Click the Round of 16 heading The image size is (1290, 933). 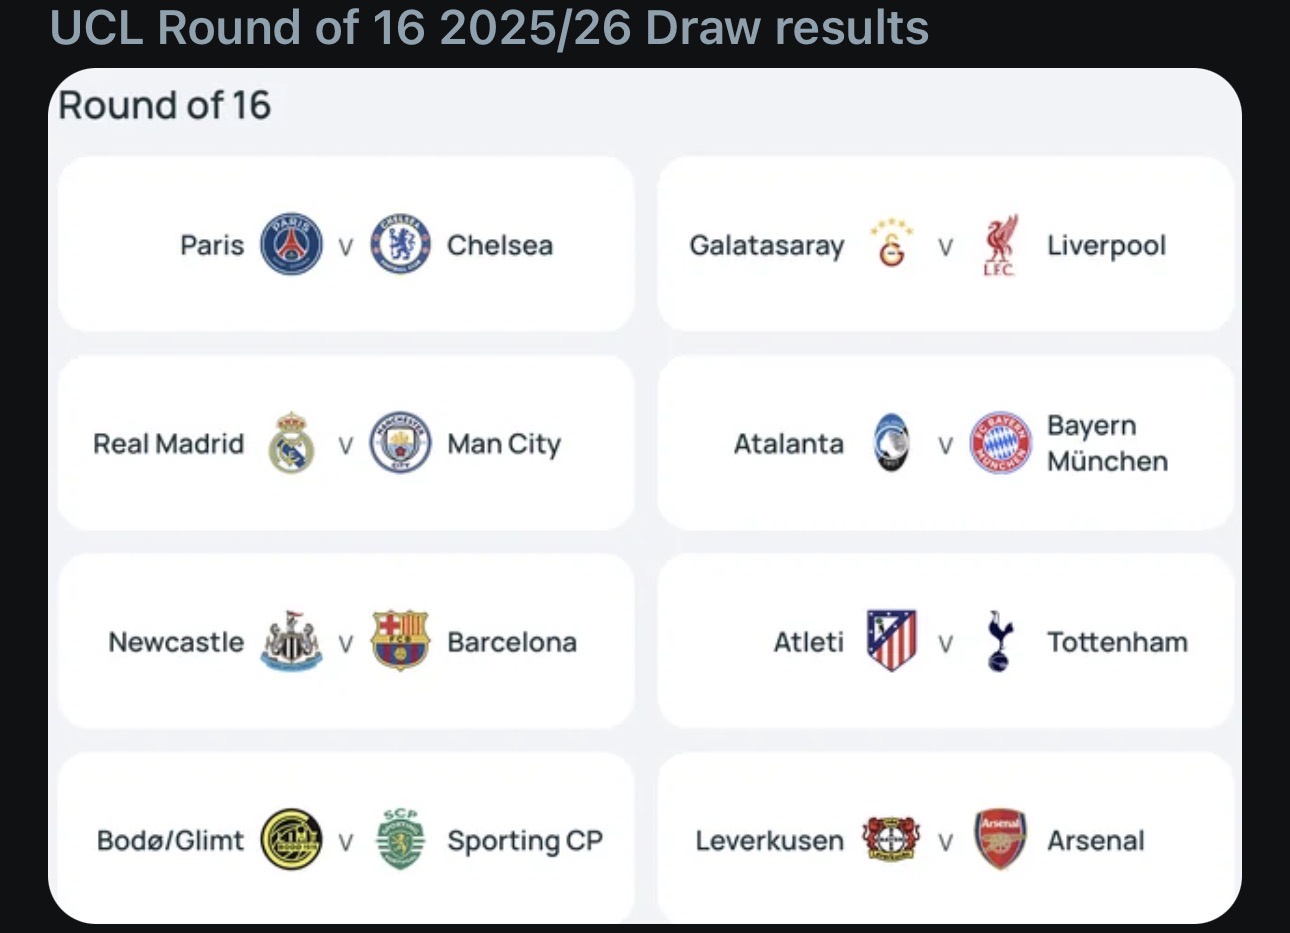point(165,105)
